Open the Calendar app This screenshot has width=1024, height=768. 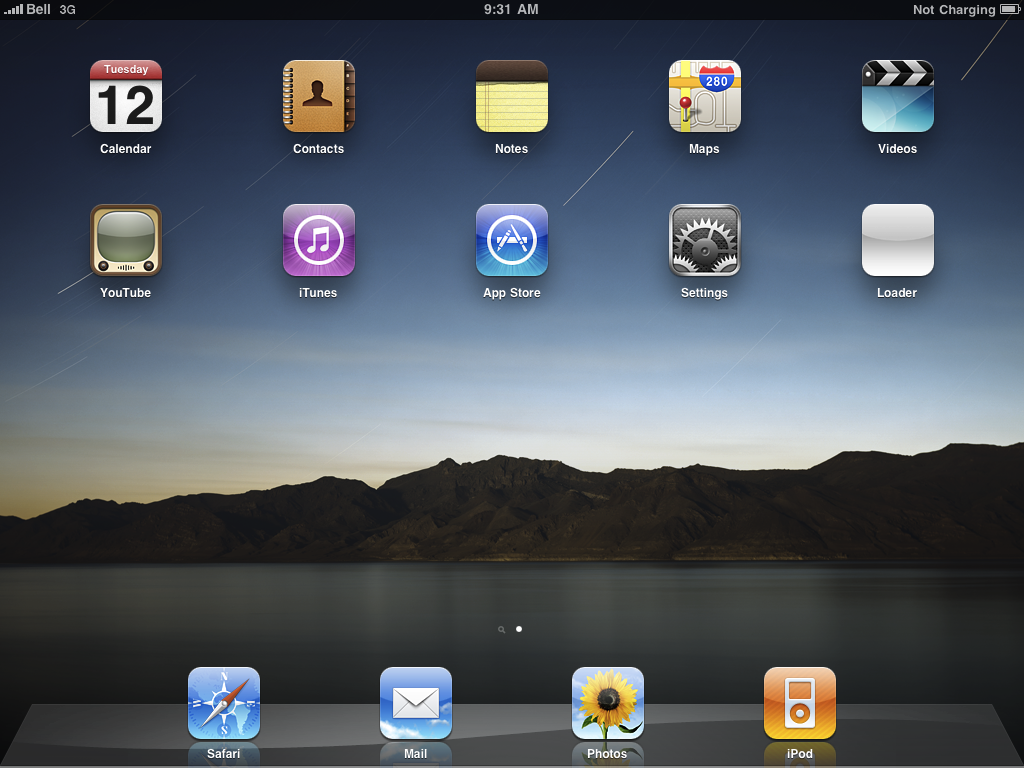coord(125,97)
